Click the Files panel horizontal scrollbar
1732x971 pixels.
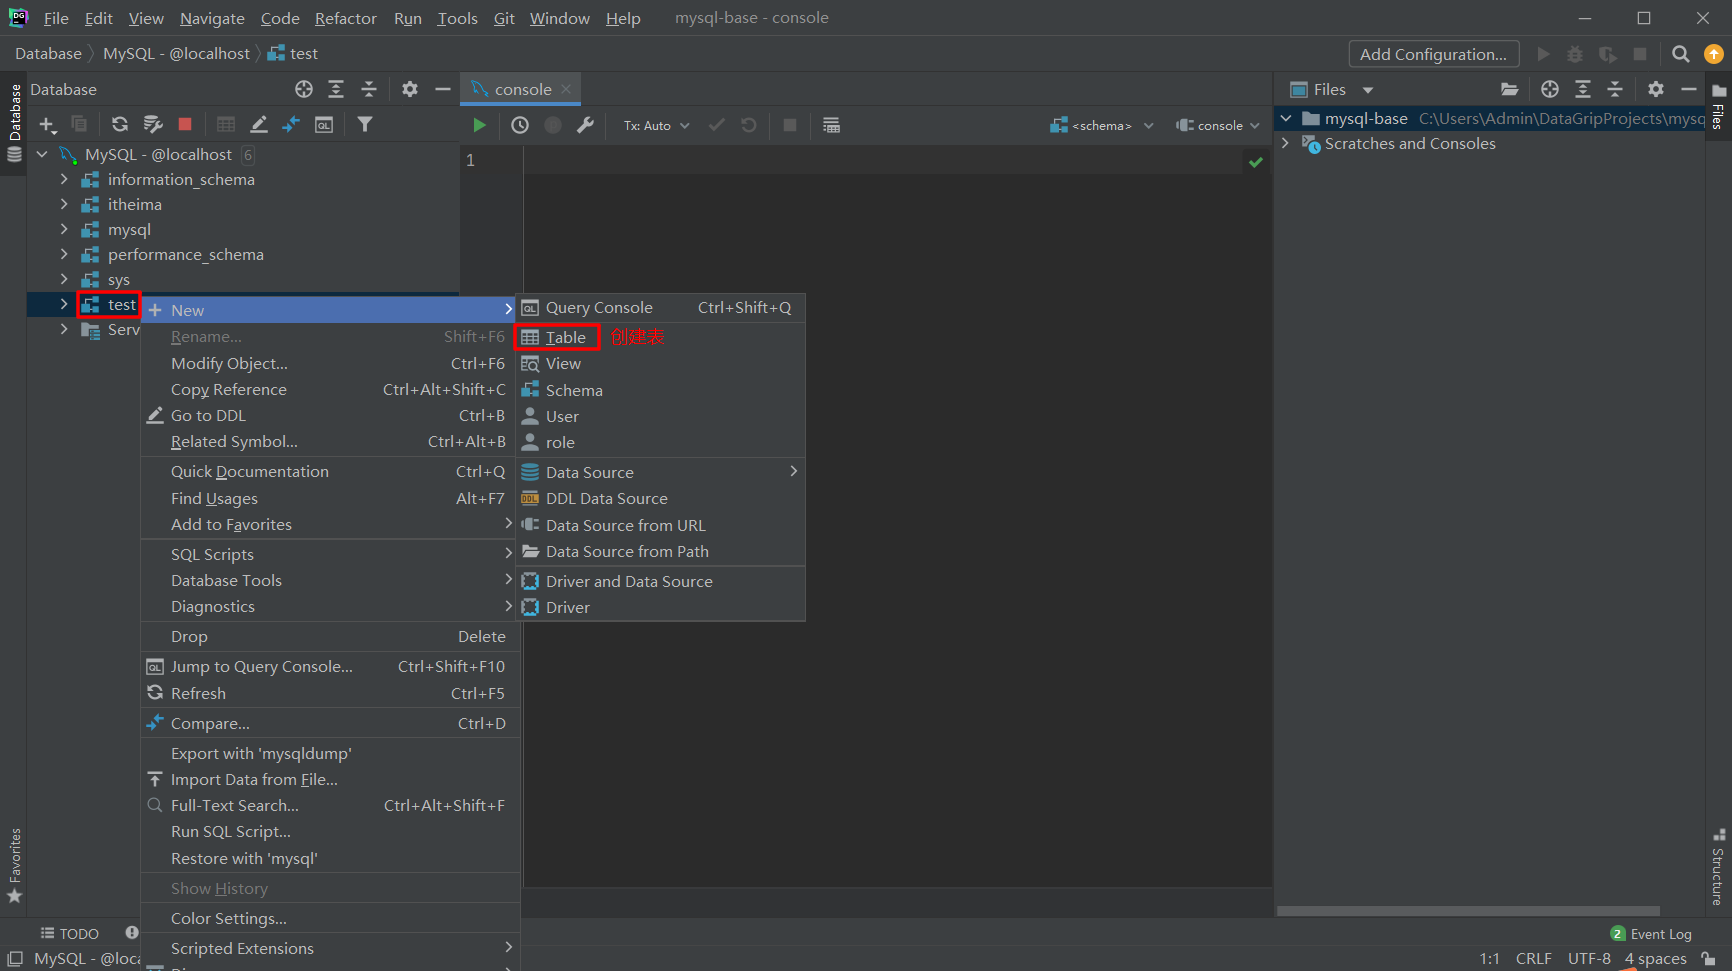coord(1468,911)
